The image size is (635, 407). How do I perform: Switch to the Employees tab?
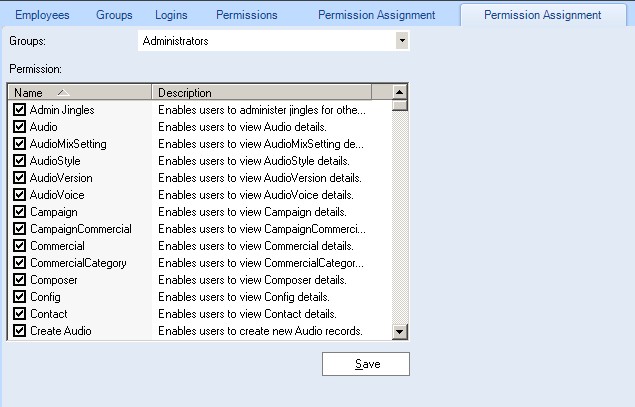coord(42,15)
